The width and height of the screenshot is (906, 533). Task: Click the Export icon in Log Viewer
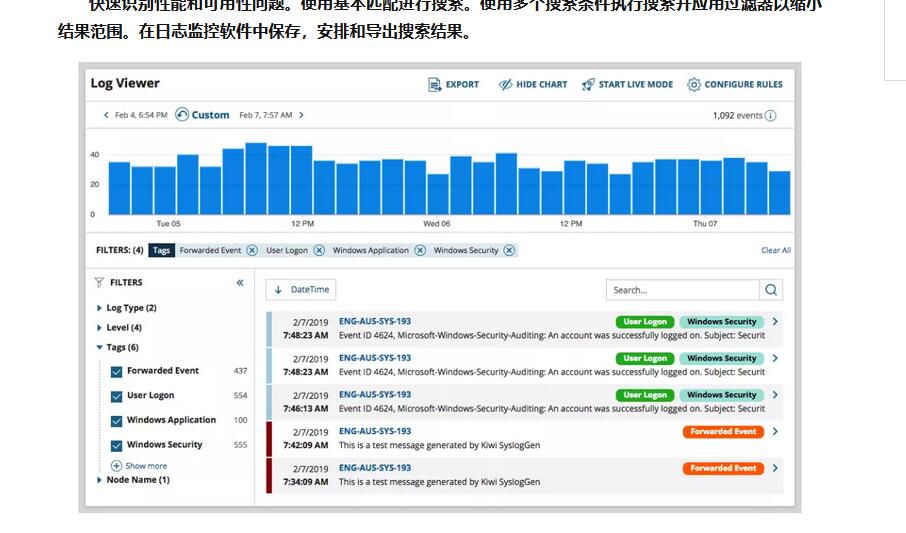click(x=435, y=85)
